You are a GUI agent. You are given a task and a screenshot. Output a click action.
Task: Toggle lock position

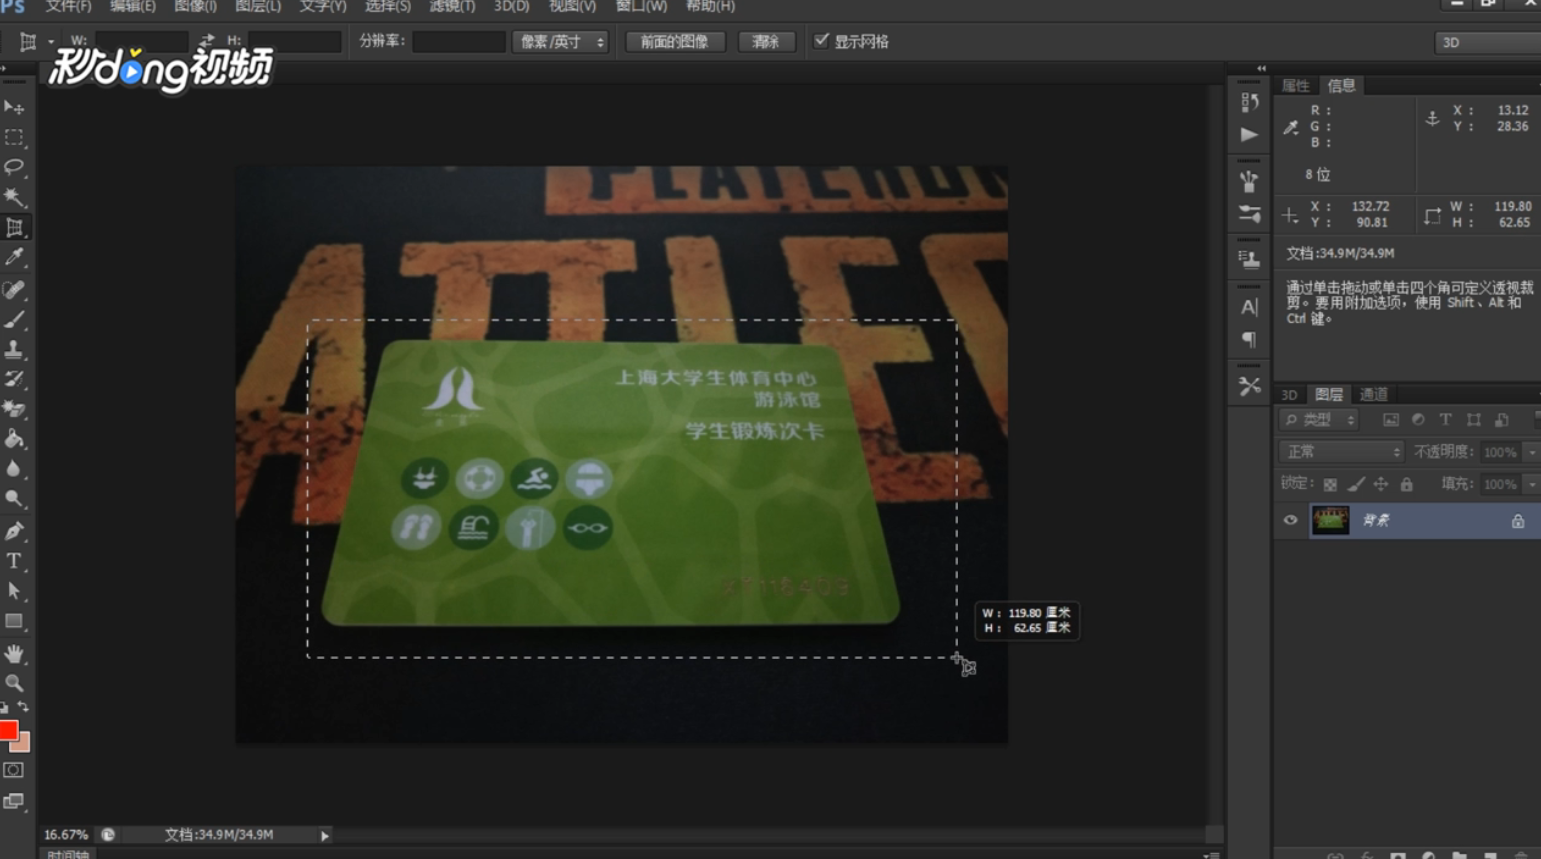coord(1381,484)
